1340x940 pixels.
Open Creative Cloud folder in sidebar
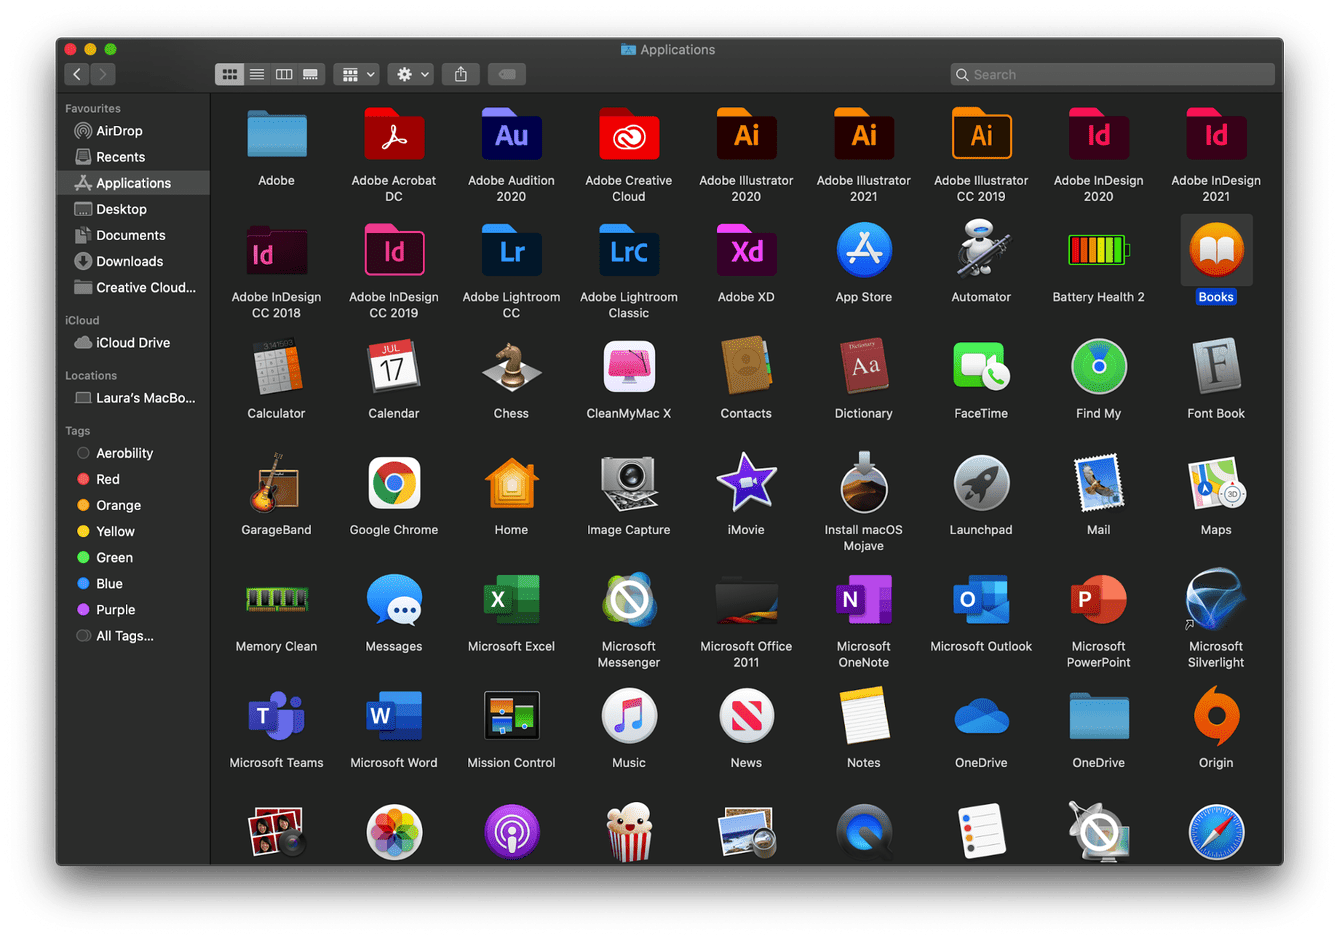(x=134, y=287)
